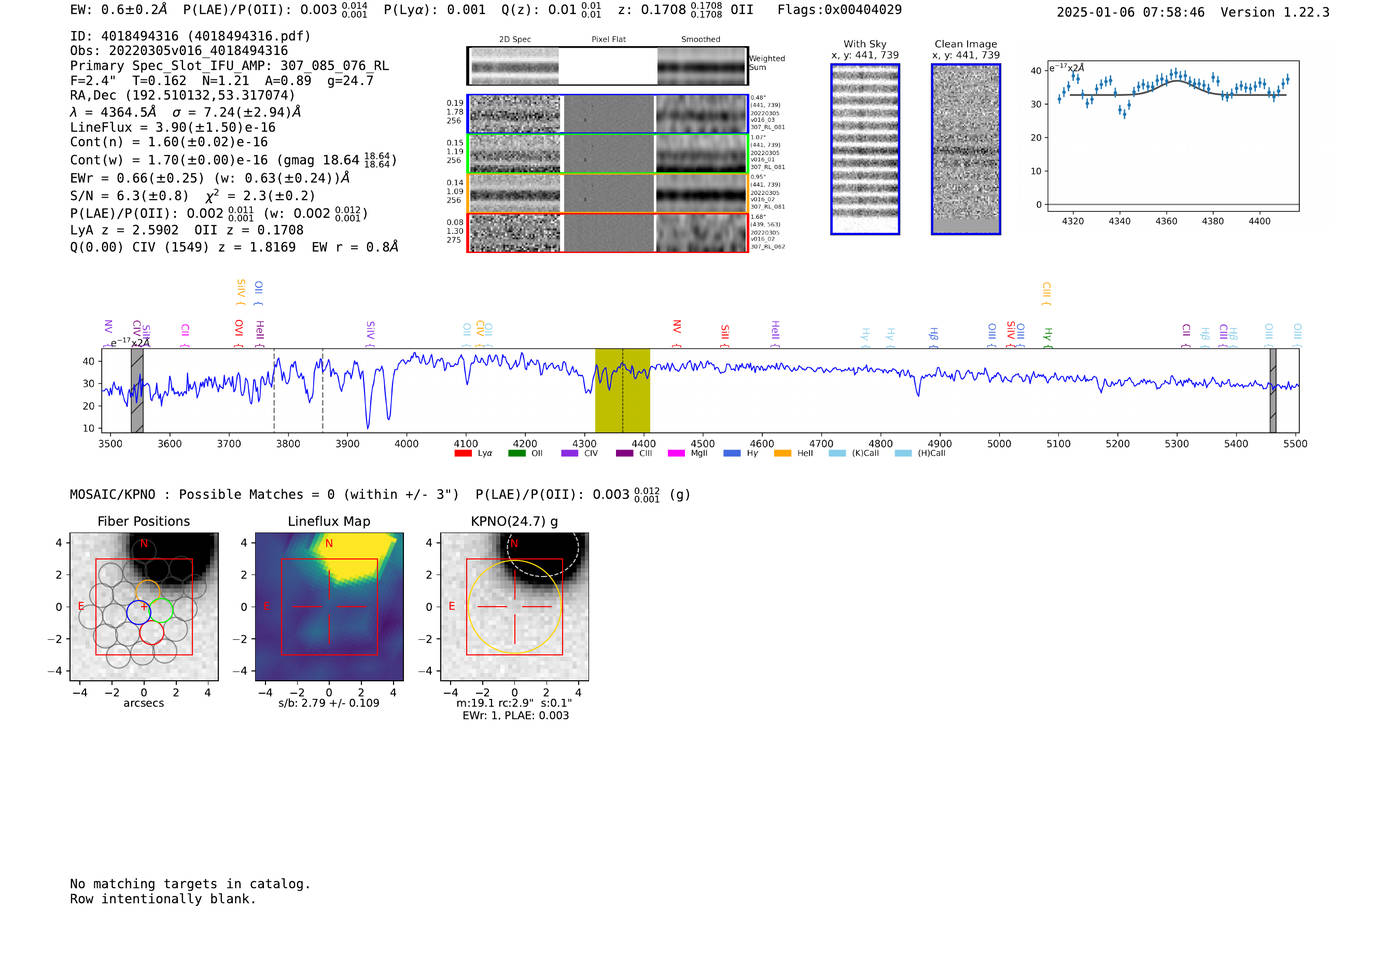Screen dimensions: 1400x953
Task: Click the ID 4018494316 line
Action: click(x=190, y=36)
